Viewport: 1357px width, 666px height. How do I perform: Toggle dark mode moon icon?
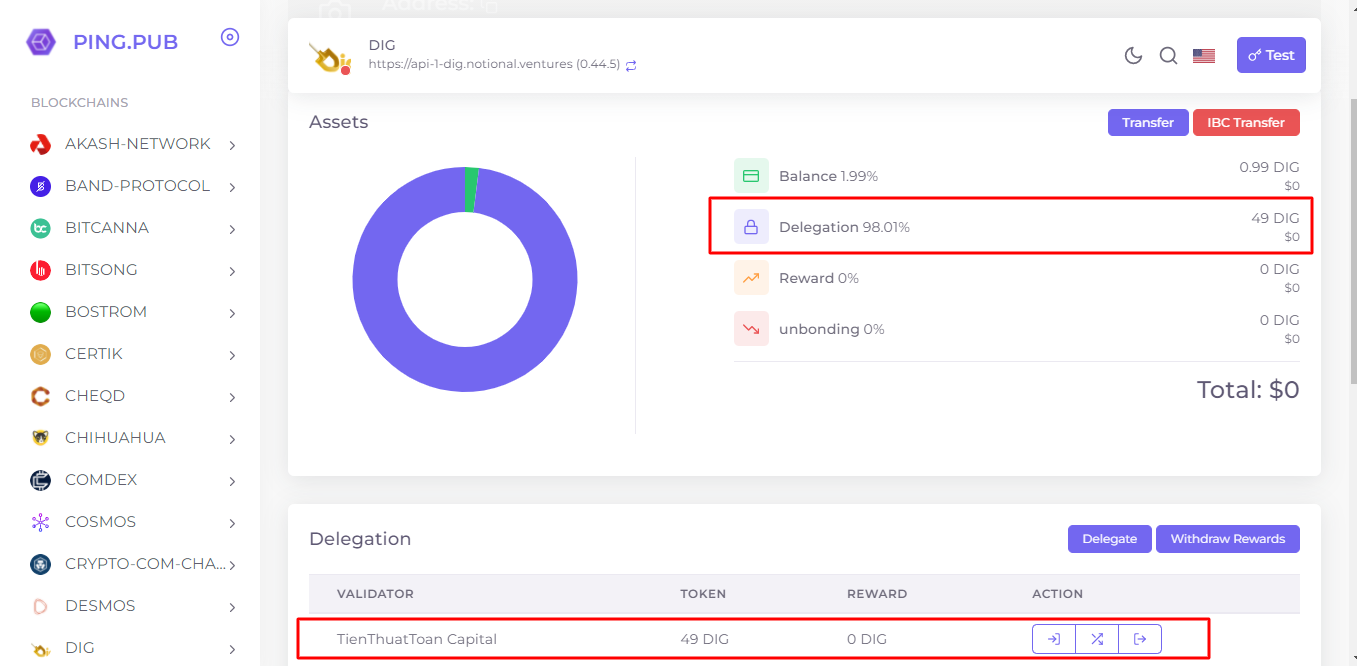pyautogui.click(x=1133, y=56)
